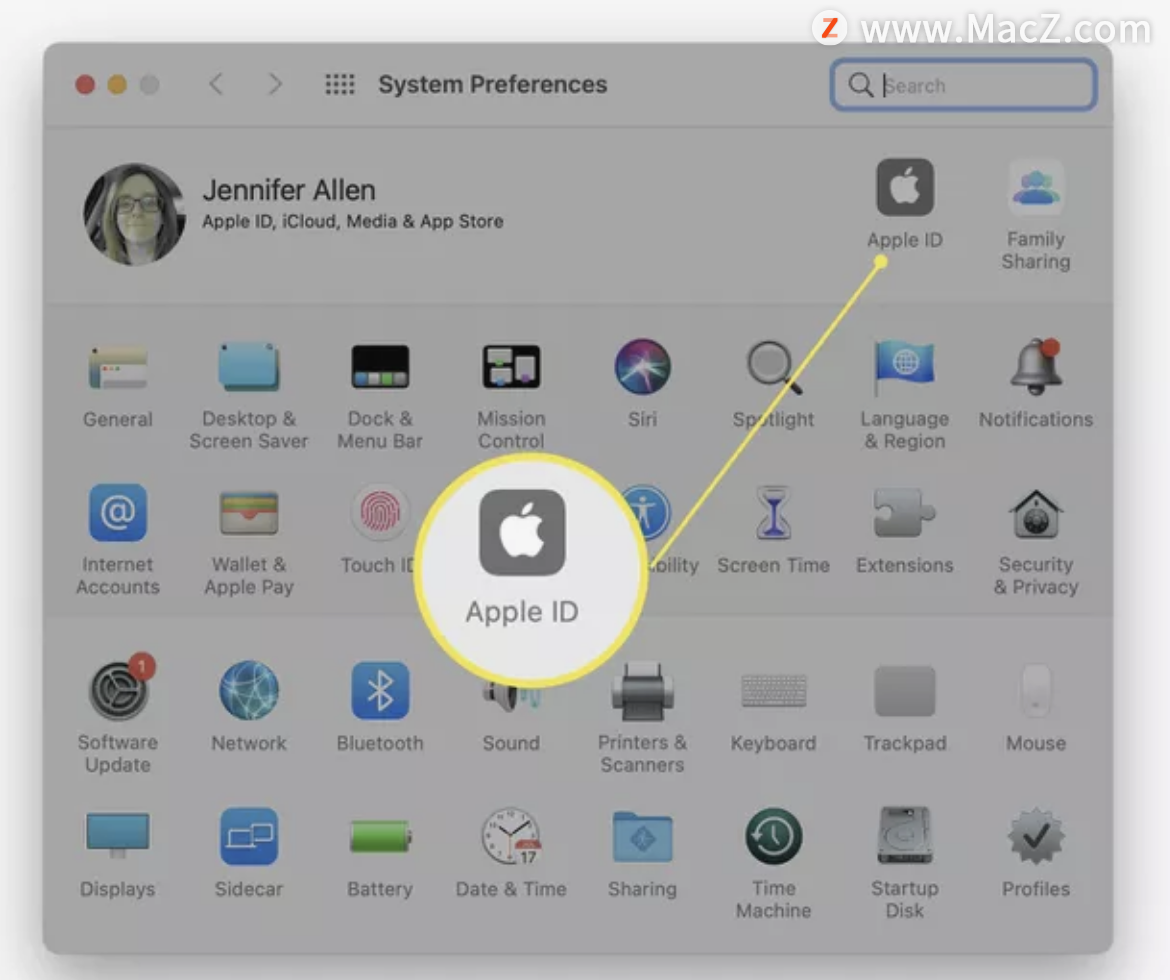Open Spotlight preferences
1170x980 pixels.
tap(774, 366)
